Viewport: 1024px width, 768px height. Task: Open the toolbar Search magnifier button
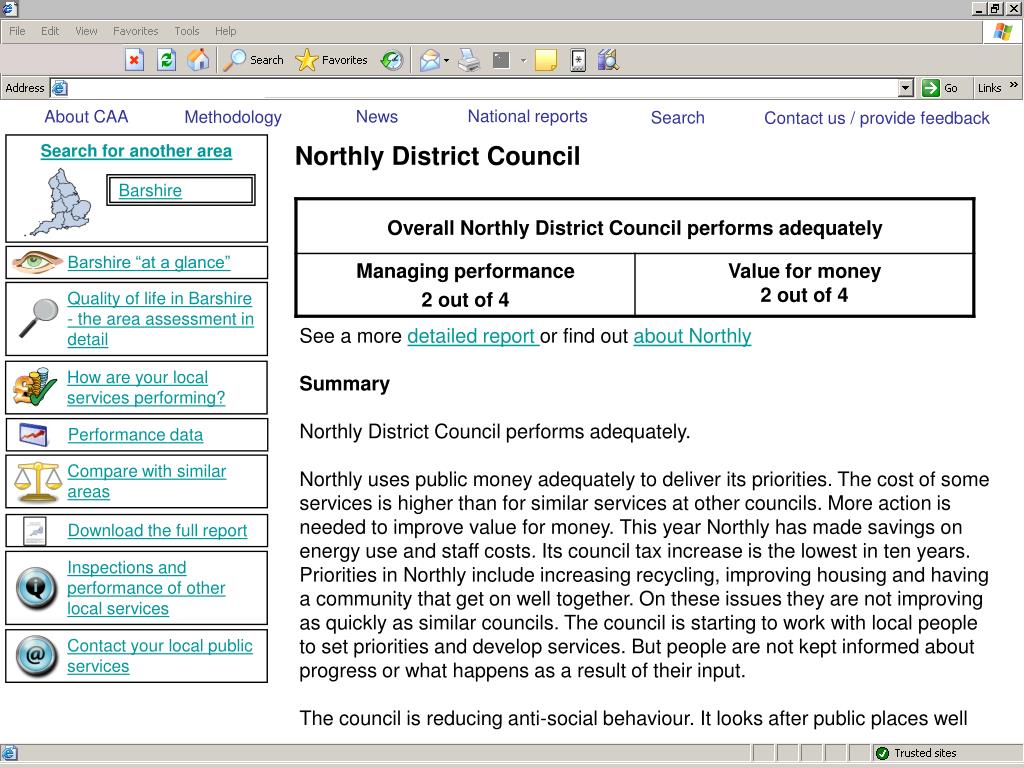click(x=253, y=60)
